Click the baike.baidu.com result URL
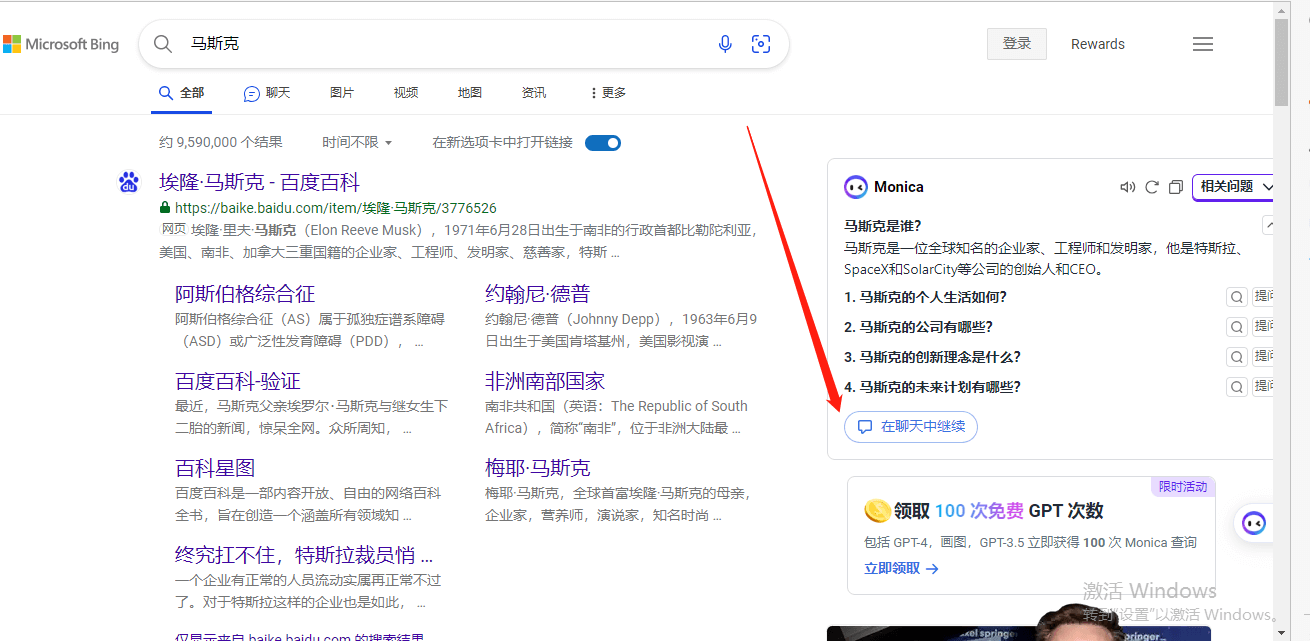This screenshot has width=1310, height=641. 336,208
